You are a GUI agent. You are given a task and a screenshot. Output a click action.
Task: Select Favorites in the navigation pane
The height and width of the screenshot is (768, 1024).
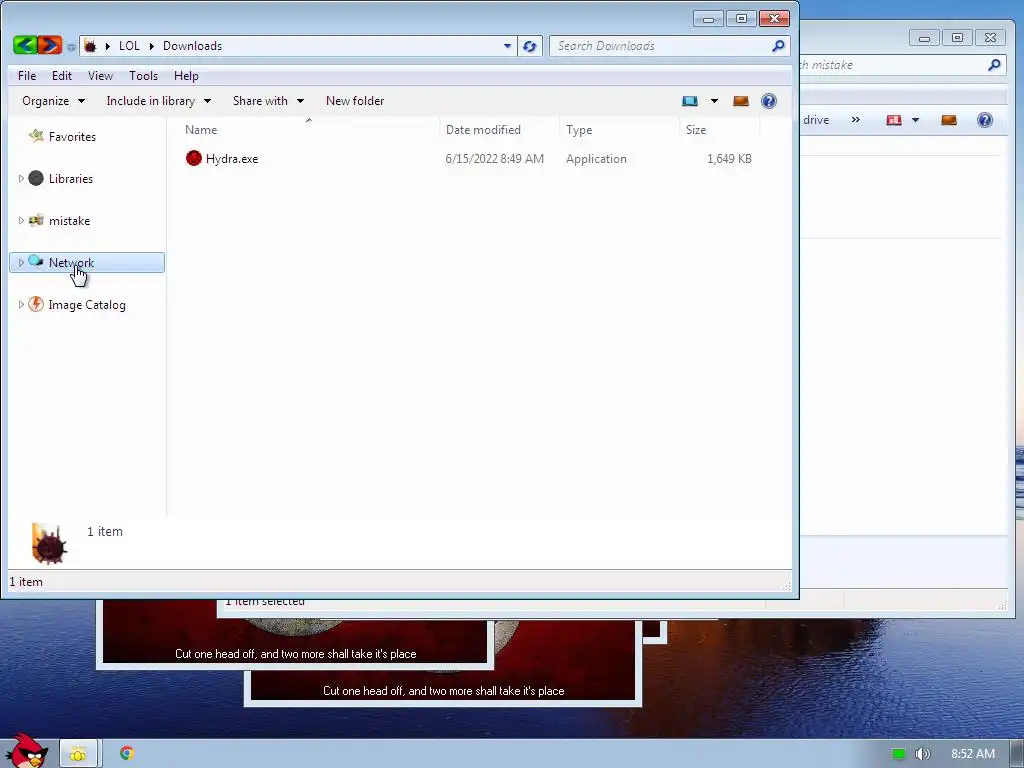tap(72, 136)
